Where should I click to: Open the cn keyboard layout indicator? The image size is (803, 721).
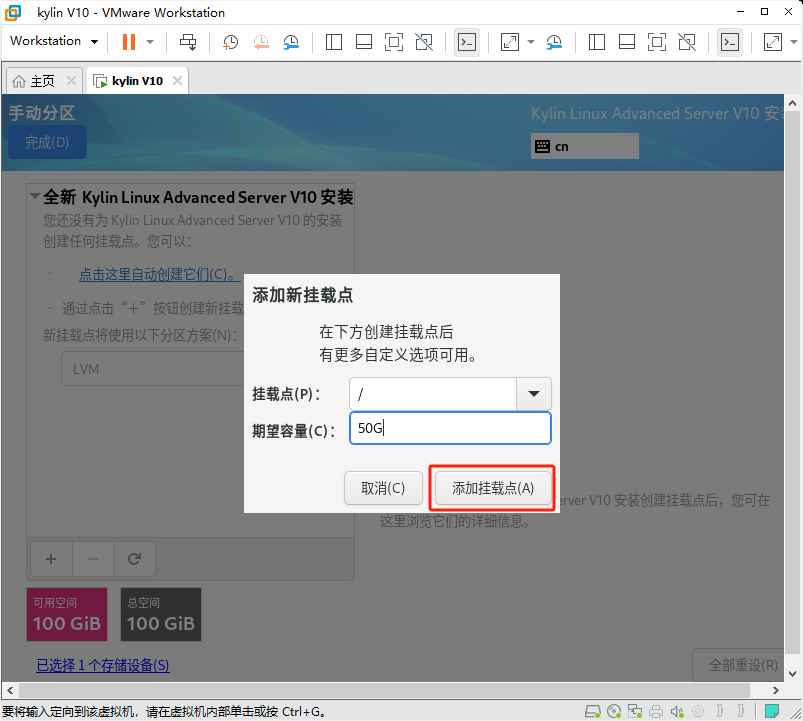coord(584,146)
